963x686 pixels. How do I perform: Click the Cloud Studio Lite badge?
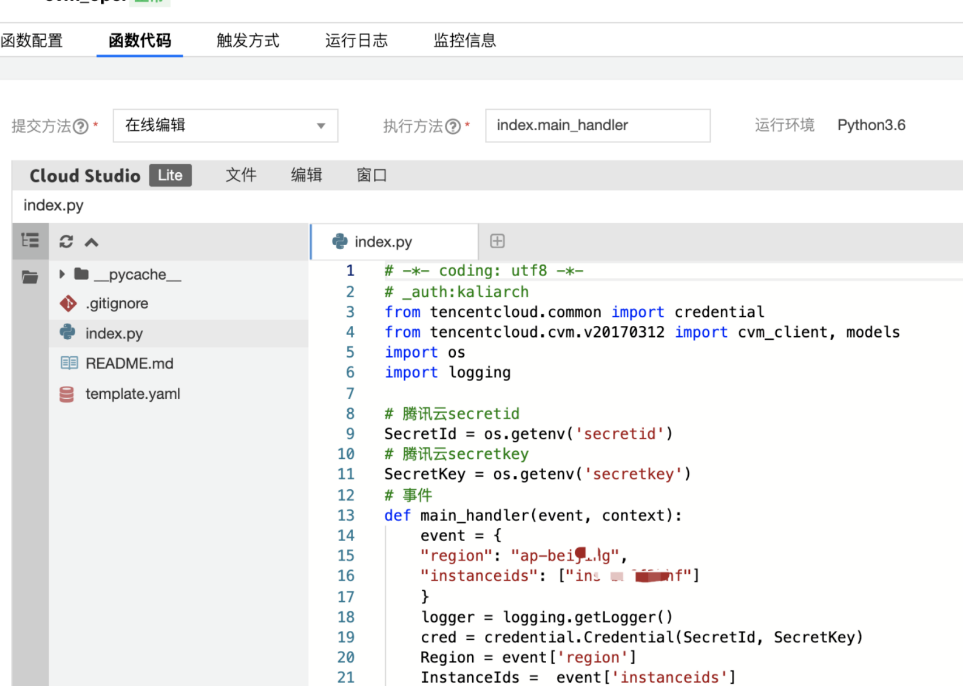click(170, 176)
